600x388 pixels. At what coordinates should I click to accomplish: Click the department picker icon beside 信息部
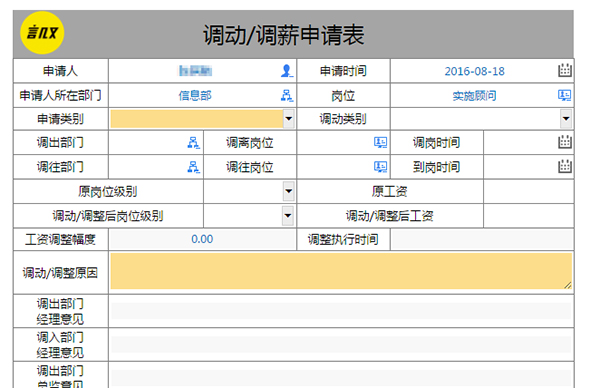tap(287, 95)
